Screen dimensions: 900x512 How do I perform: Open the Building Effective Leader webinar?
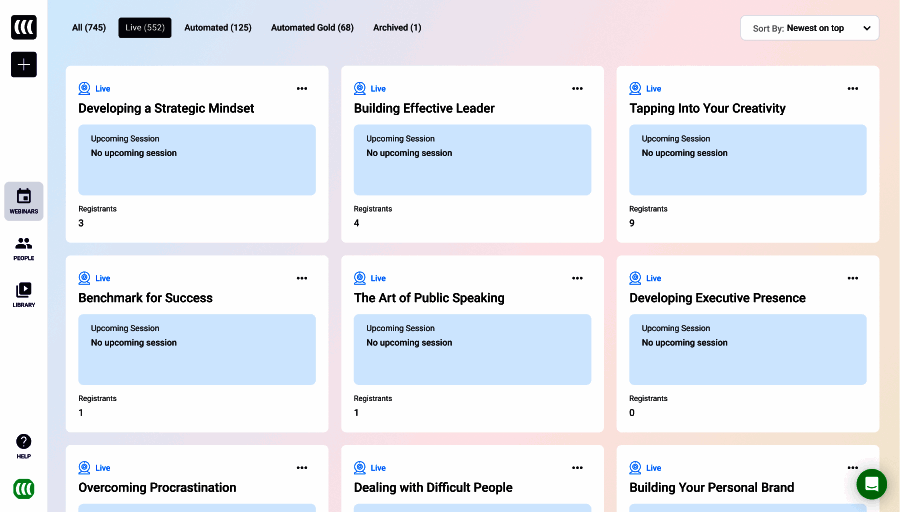(424, 108)
